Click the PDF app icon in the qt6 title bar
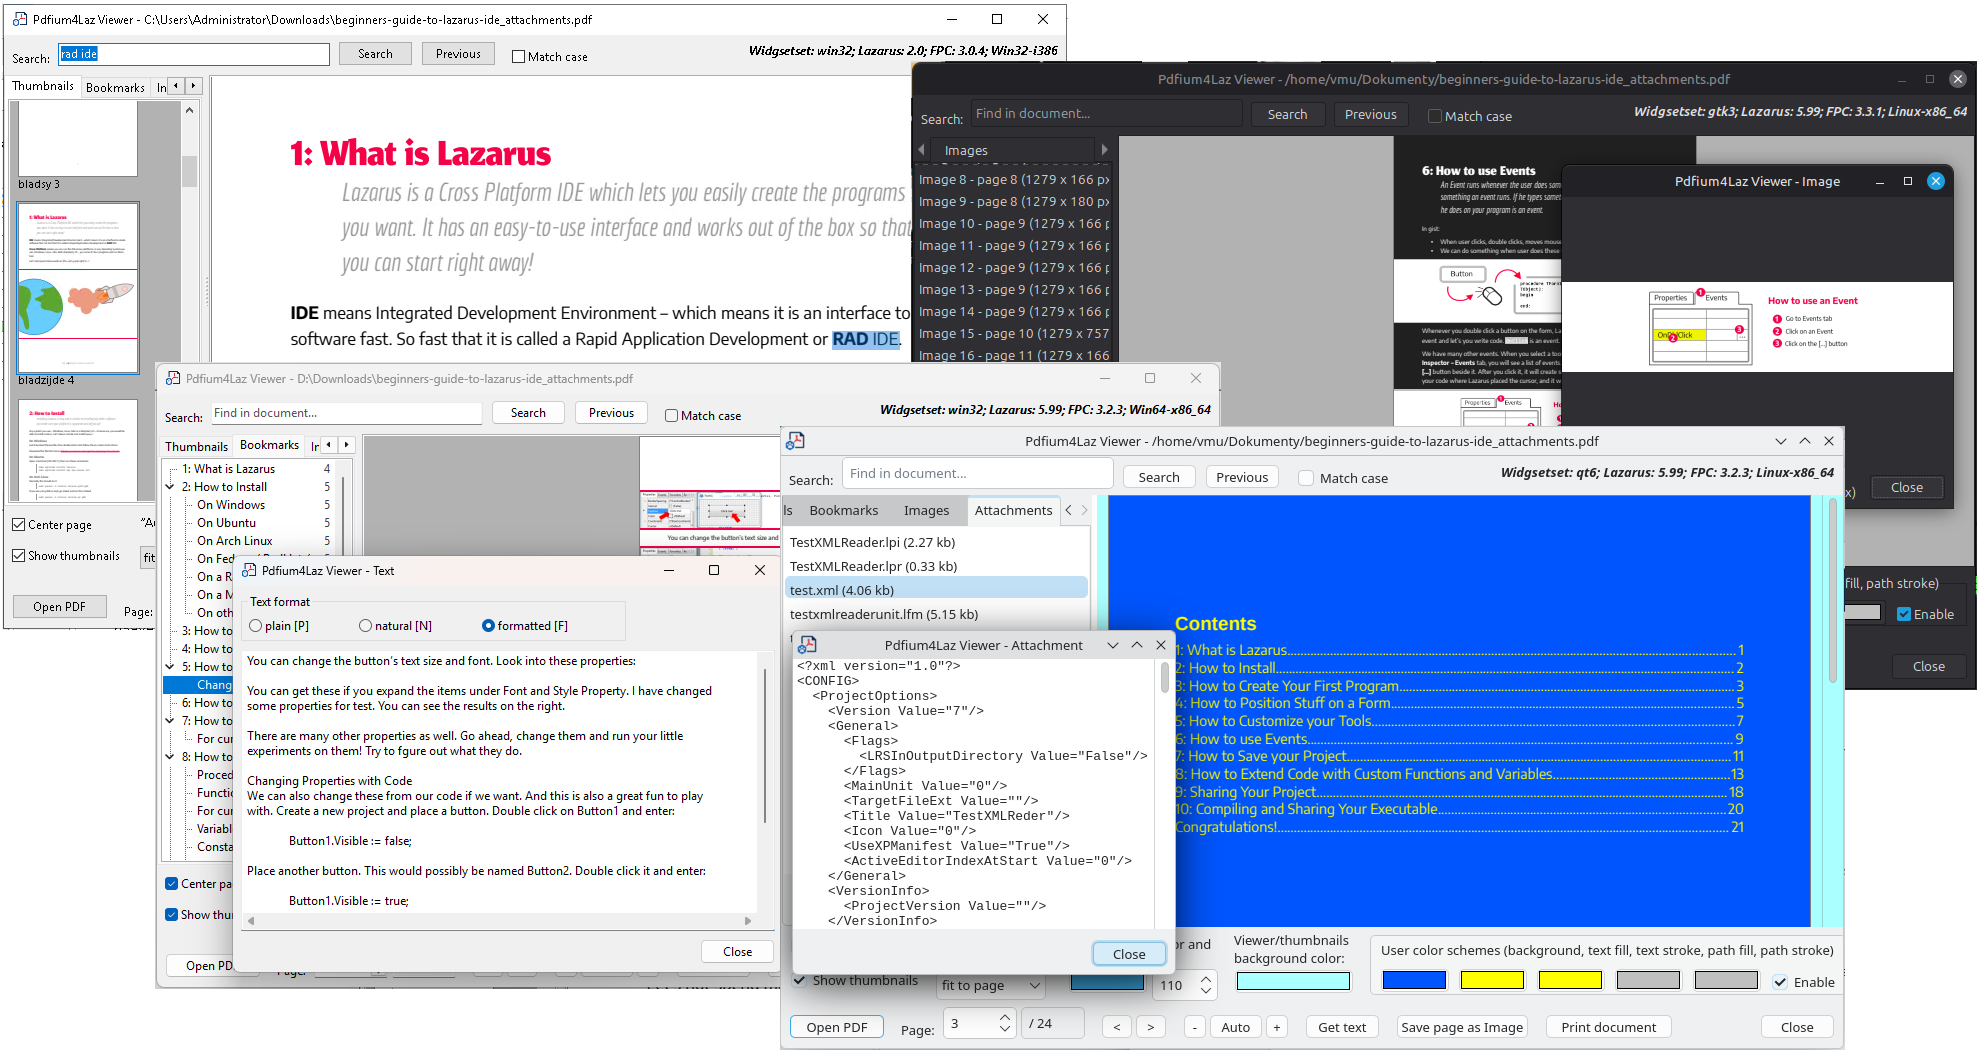Image resolution: width=1980 pixels, height=1050 pixels. [796, 441]
